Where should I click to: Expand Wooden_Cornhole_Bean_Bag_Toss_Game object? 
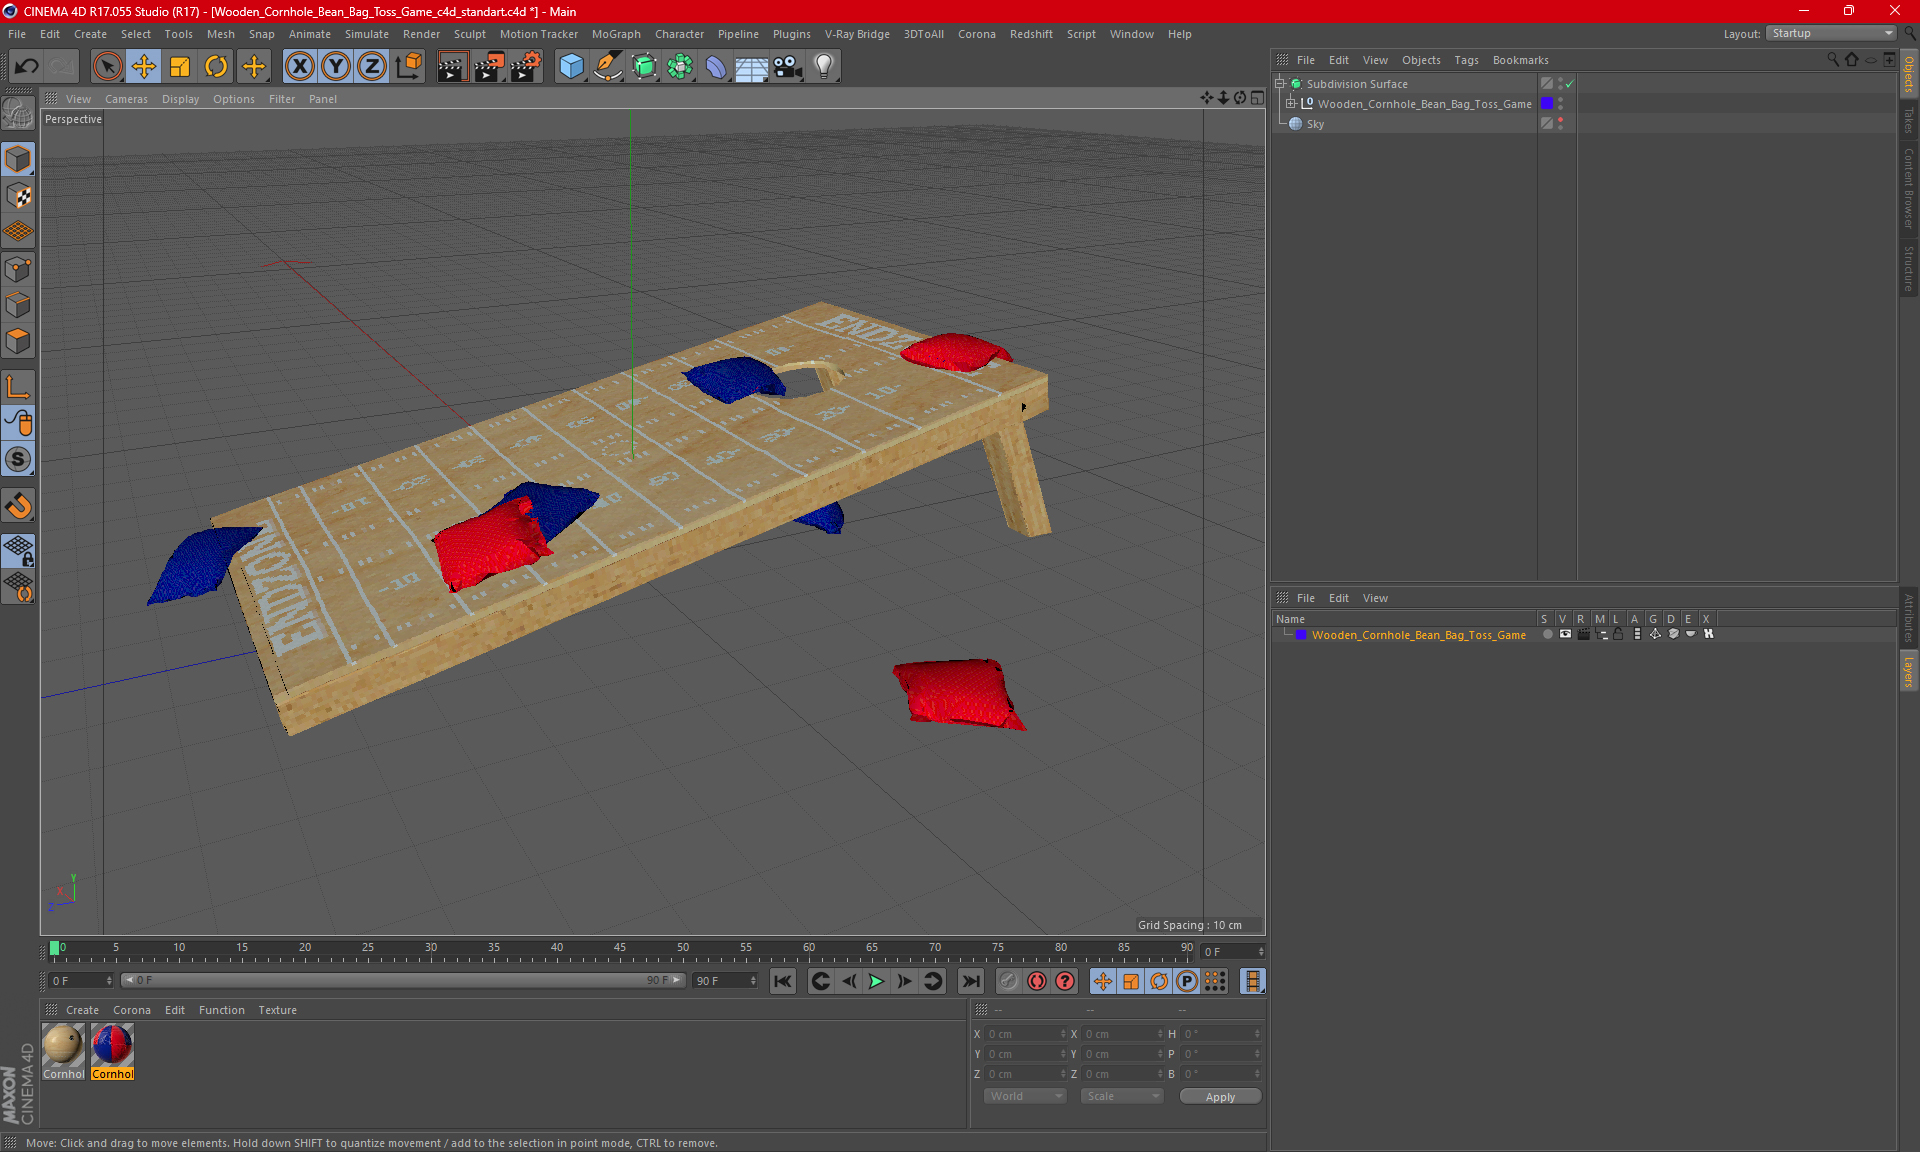(x=1291, y=103)
